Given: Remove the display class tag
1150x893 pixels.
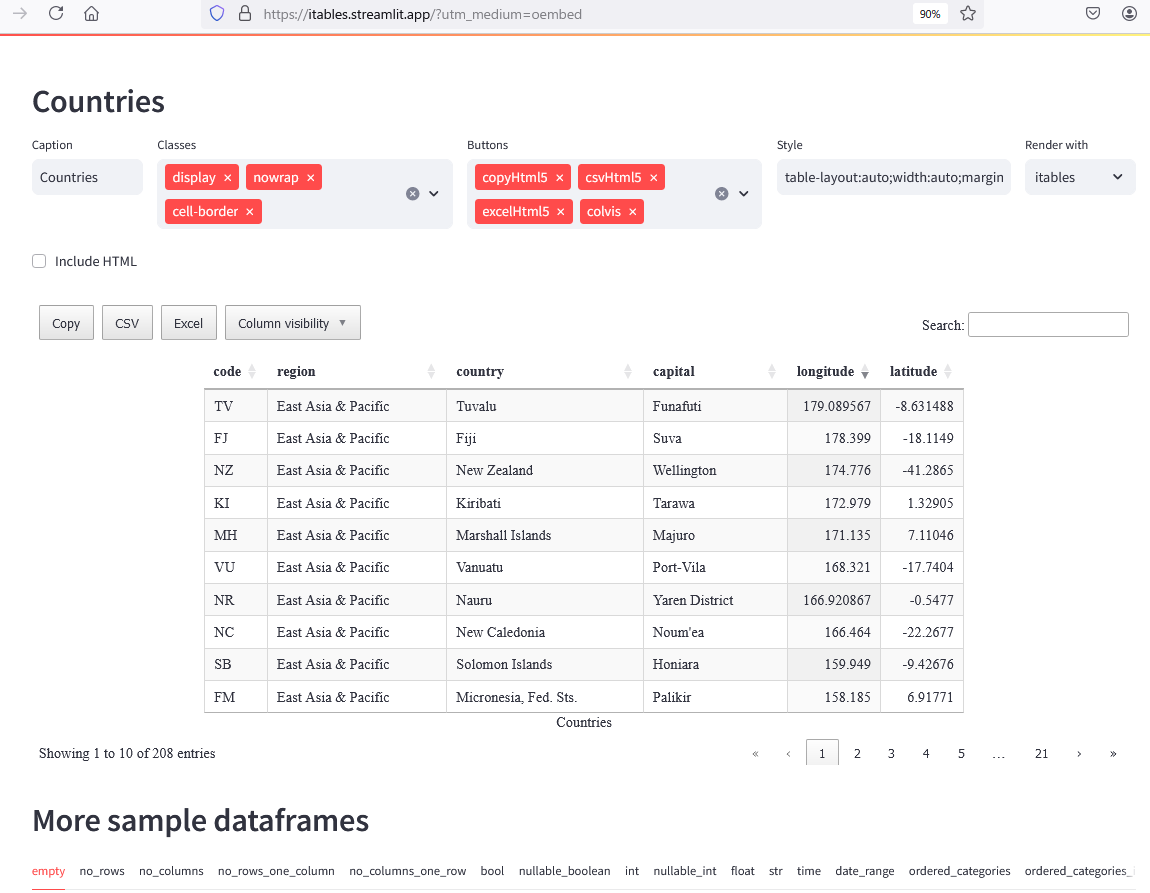Looking at the screenshot, I should point(227,177).
